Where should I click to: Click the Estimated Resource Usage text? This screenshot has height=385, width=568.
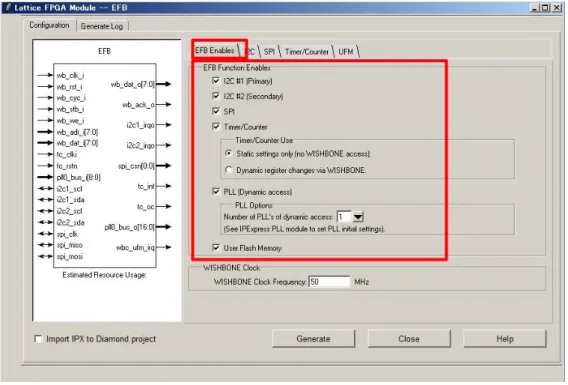pyautogui.click(x=104, y=275)
